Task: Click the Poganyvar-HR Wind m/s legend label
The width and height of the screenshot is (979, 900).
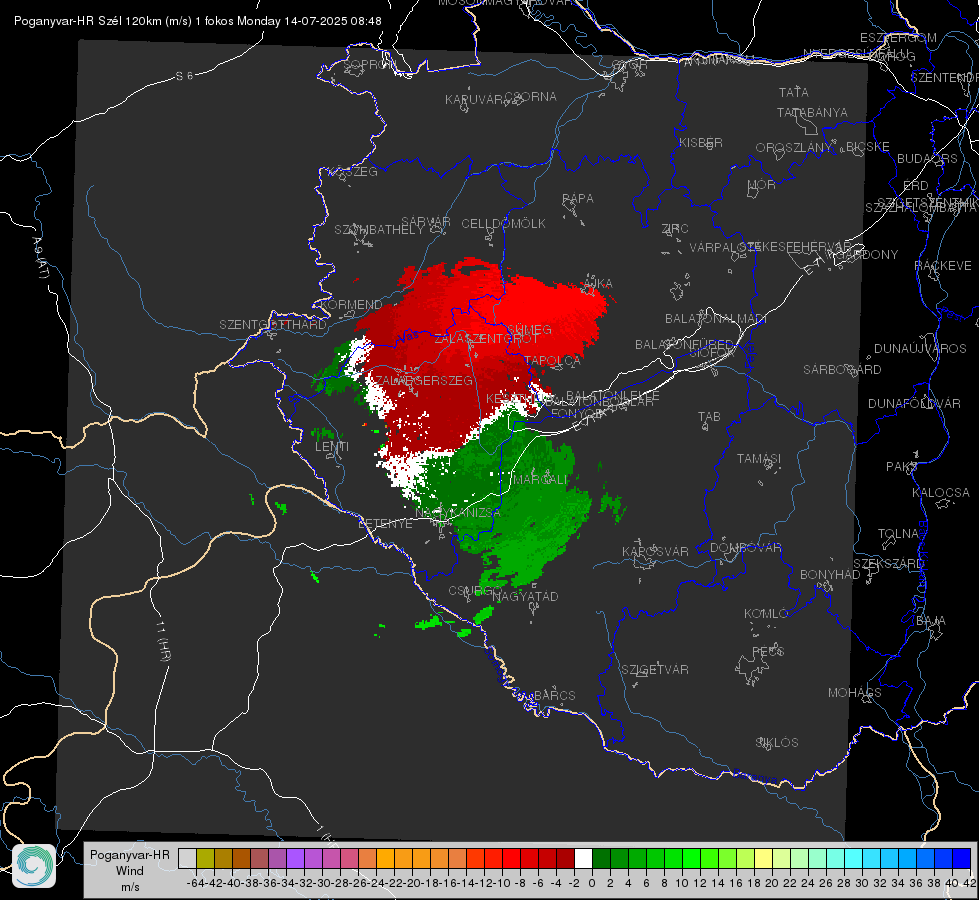Action: (130, 871)
